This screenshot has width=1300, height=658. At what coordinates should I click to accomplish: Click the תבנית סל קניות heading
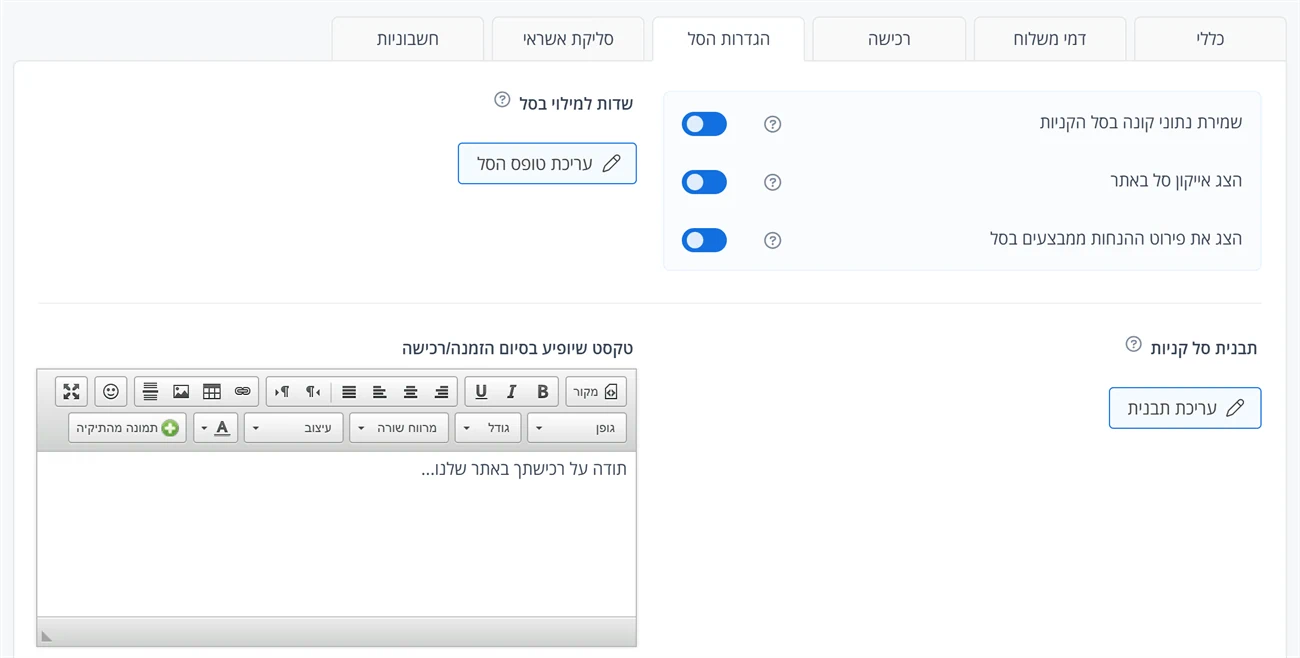(1204, 348)
